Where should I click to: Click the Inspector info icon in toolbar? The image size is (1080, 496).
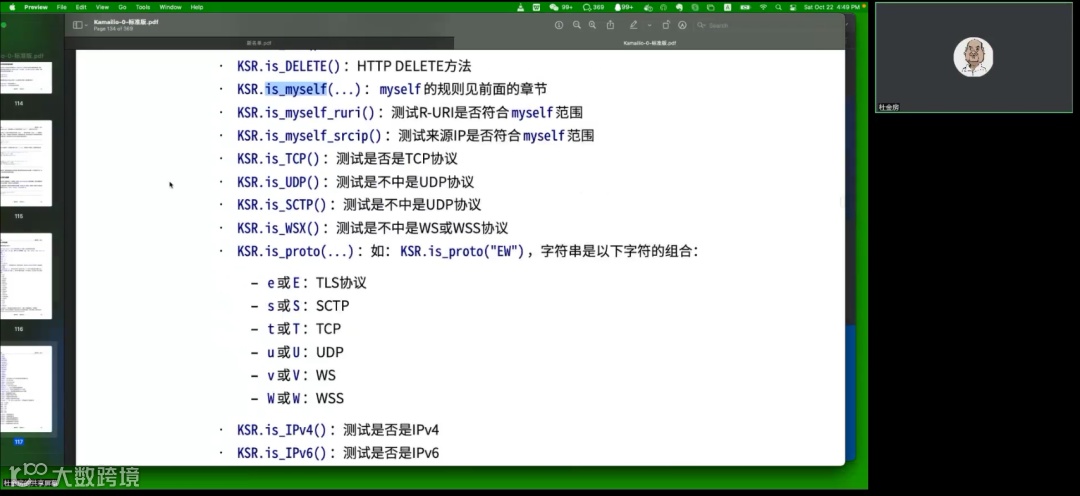pyautogui.click(x=559, y=25)
